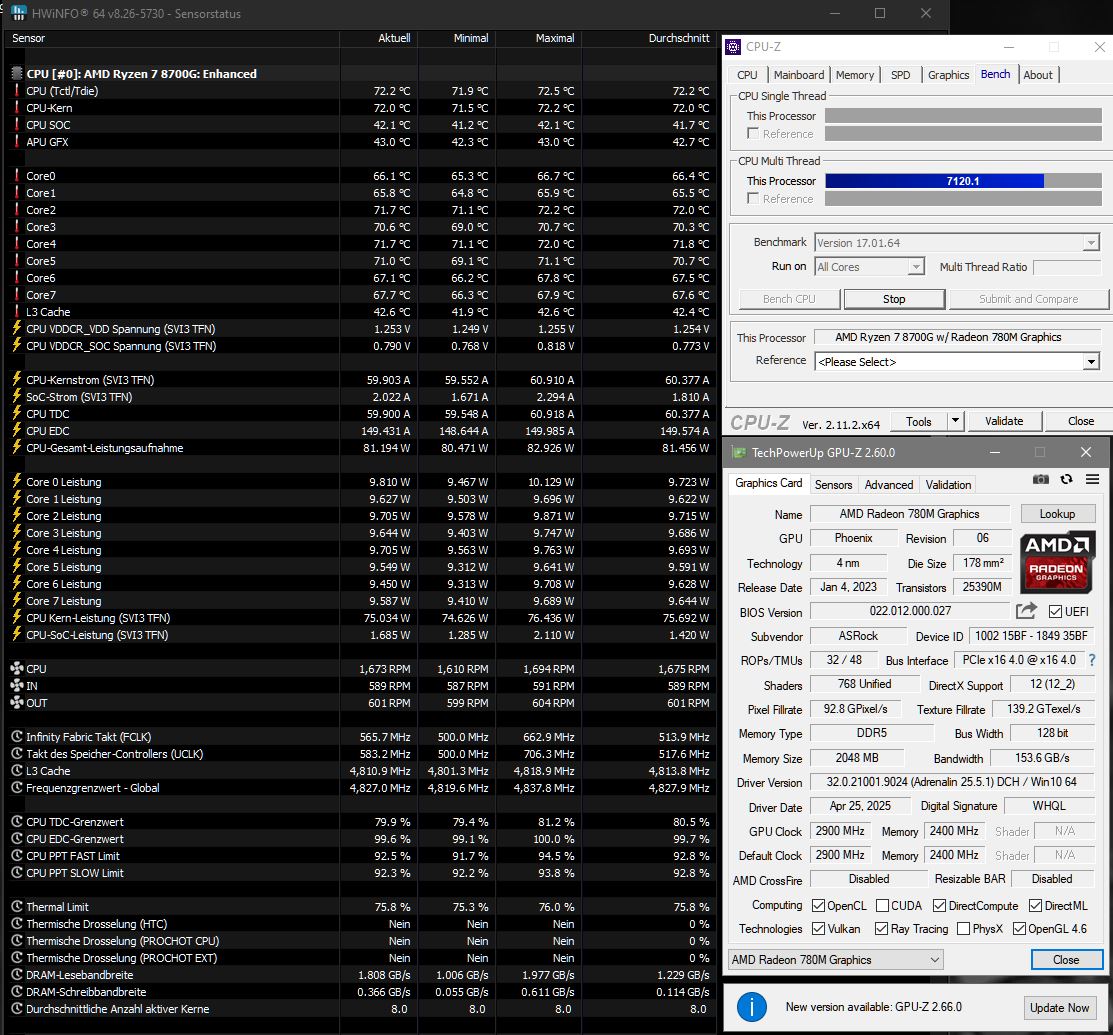Click Multi Thread Reference bar

pyautogui.click(x=963, y=199)
